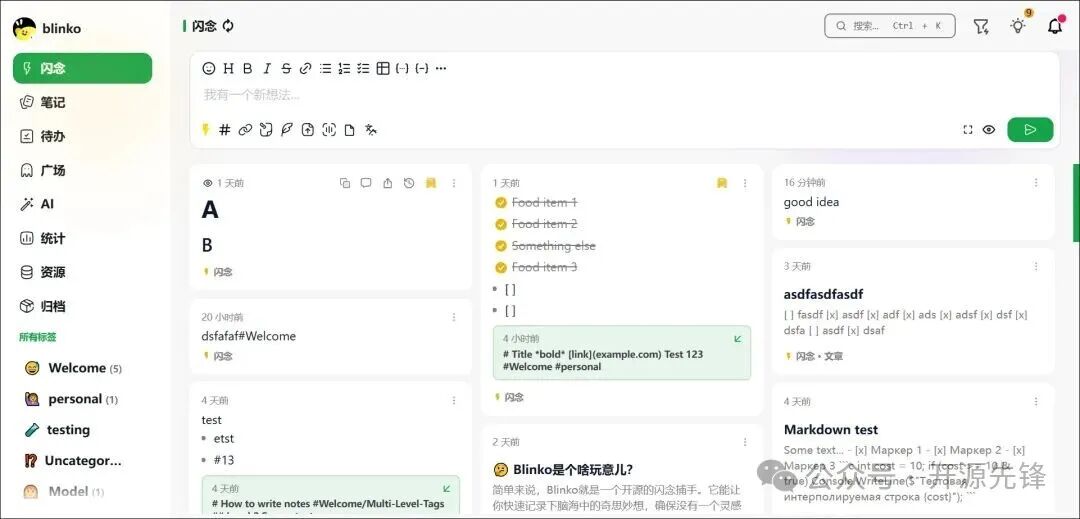This screenshot has height=519, width=1080.
Task: Uncheck the Food item 1 checkbox
Action: coord(501,202)
